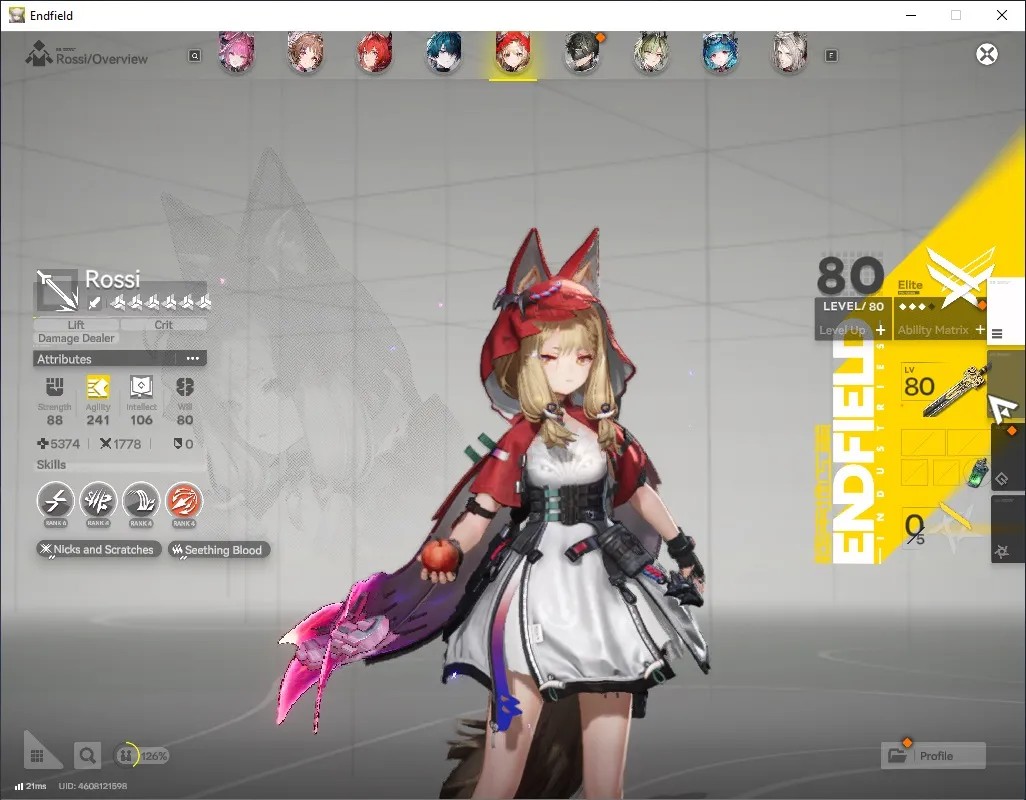Click the E next-operator key icon
This screenshot has width=1026, height=800.
click(x=831, y=56)
